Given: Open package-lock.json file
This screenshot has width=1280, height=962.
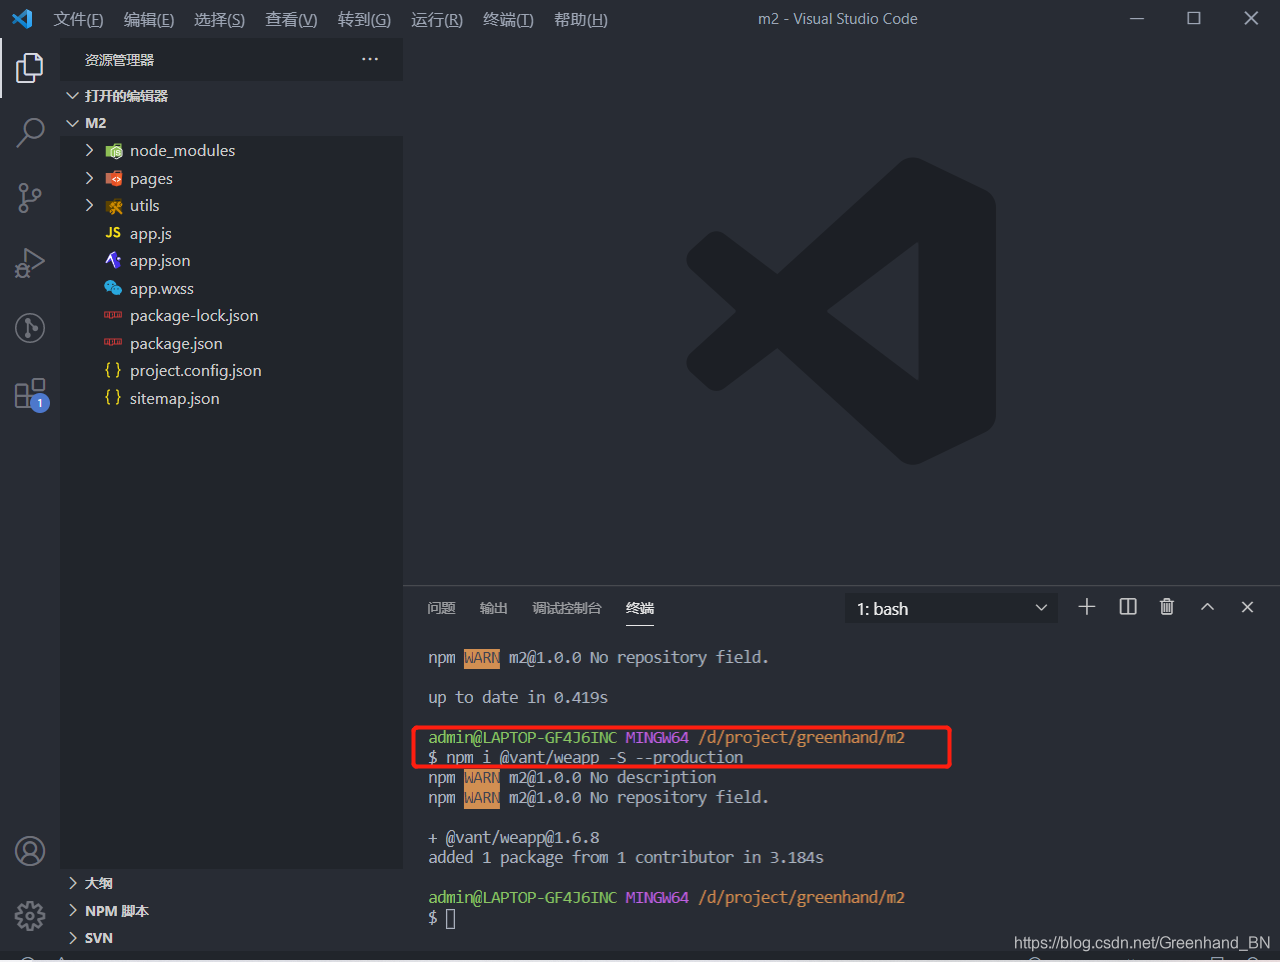Looking at the screenshot, I should click(x=193, y=315).
